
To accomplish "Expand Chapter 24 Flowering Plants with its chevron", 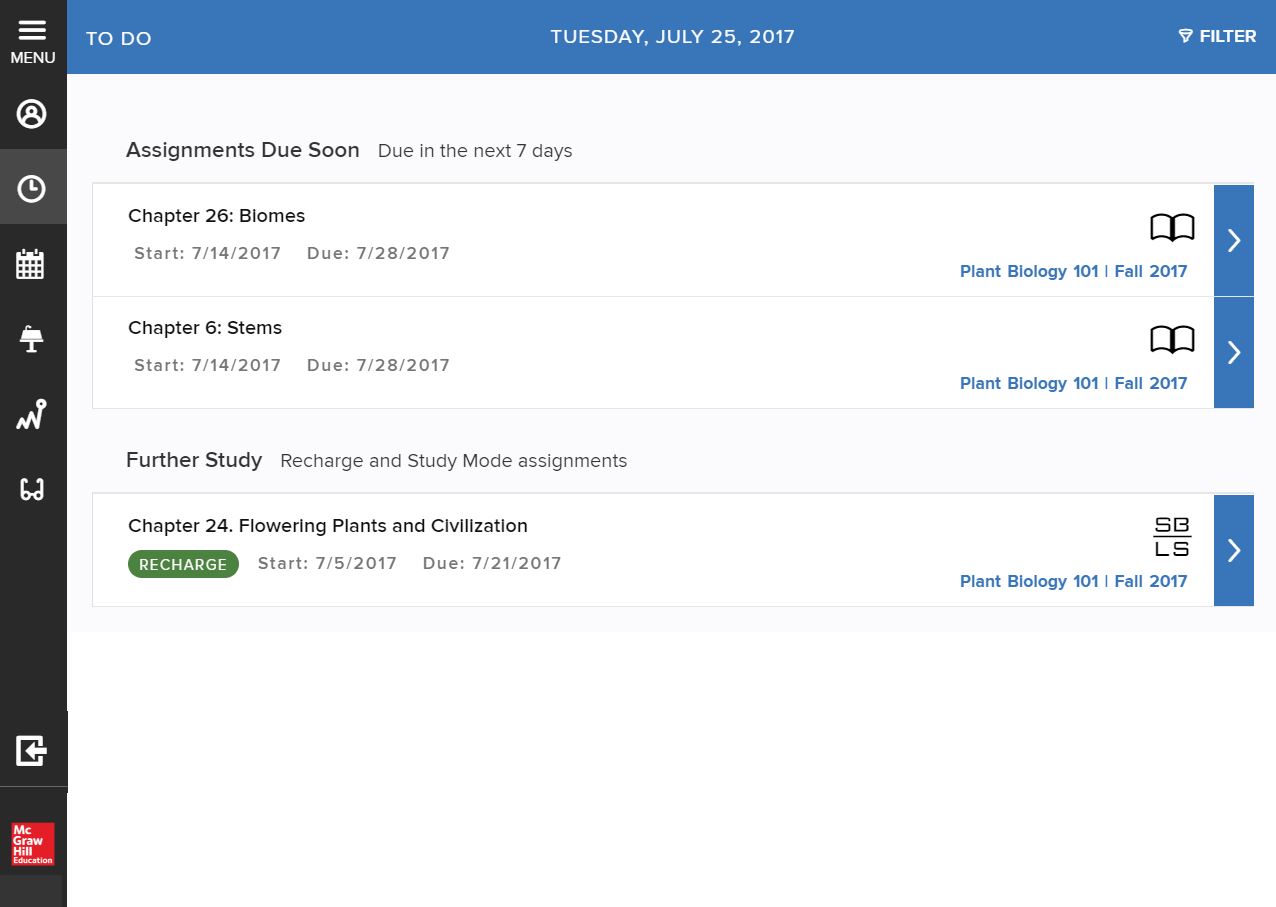I will click(x=1234, y=550).
